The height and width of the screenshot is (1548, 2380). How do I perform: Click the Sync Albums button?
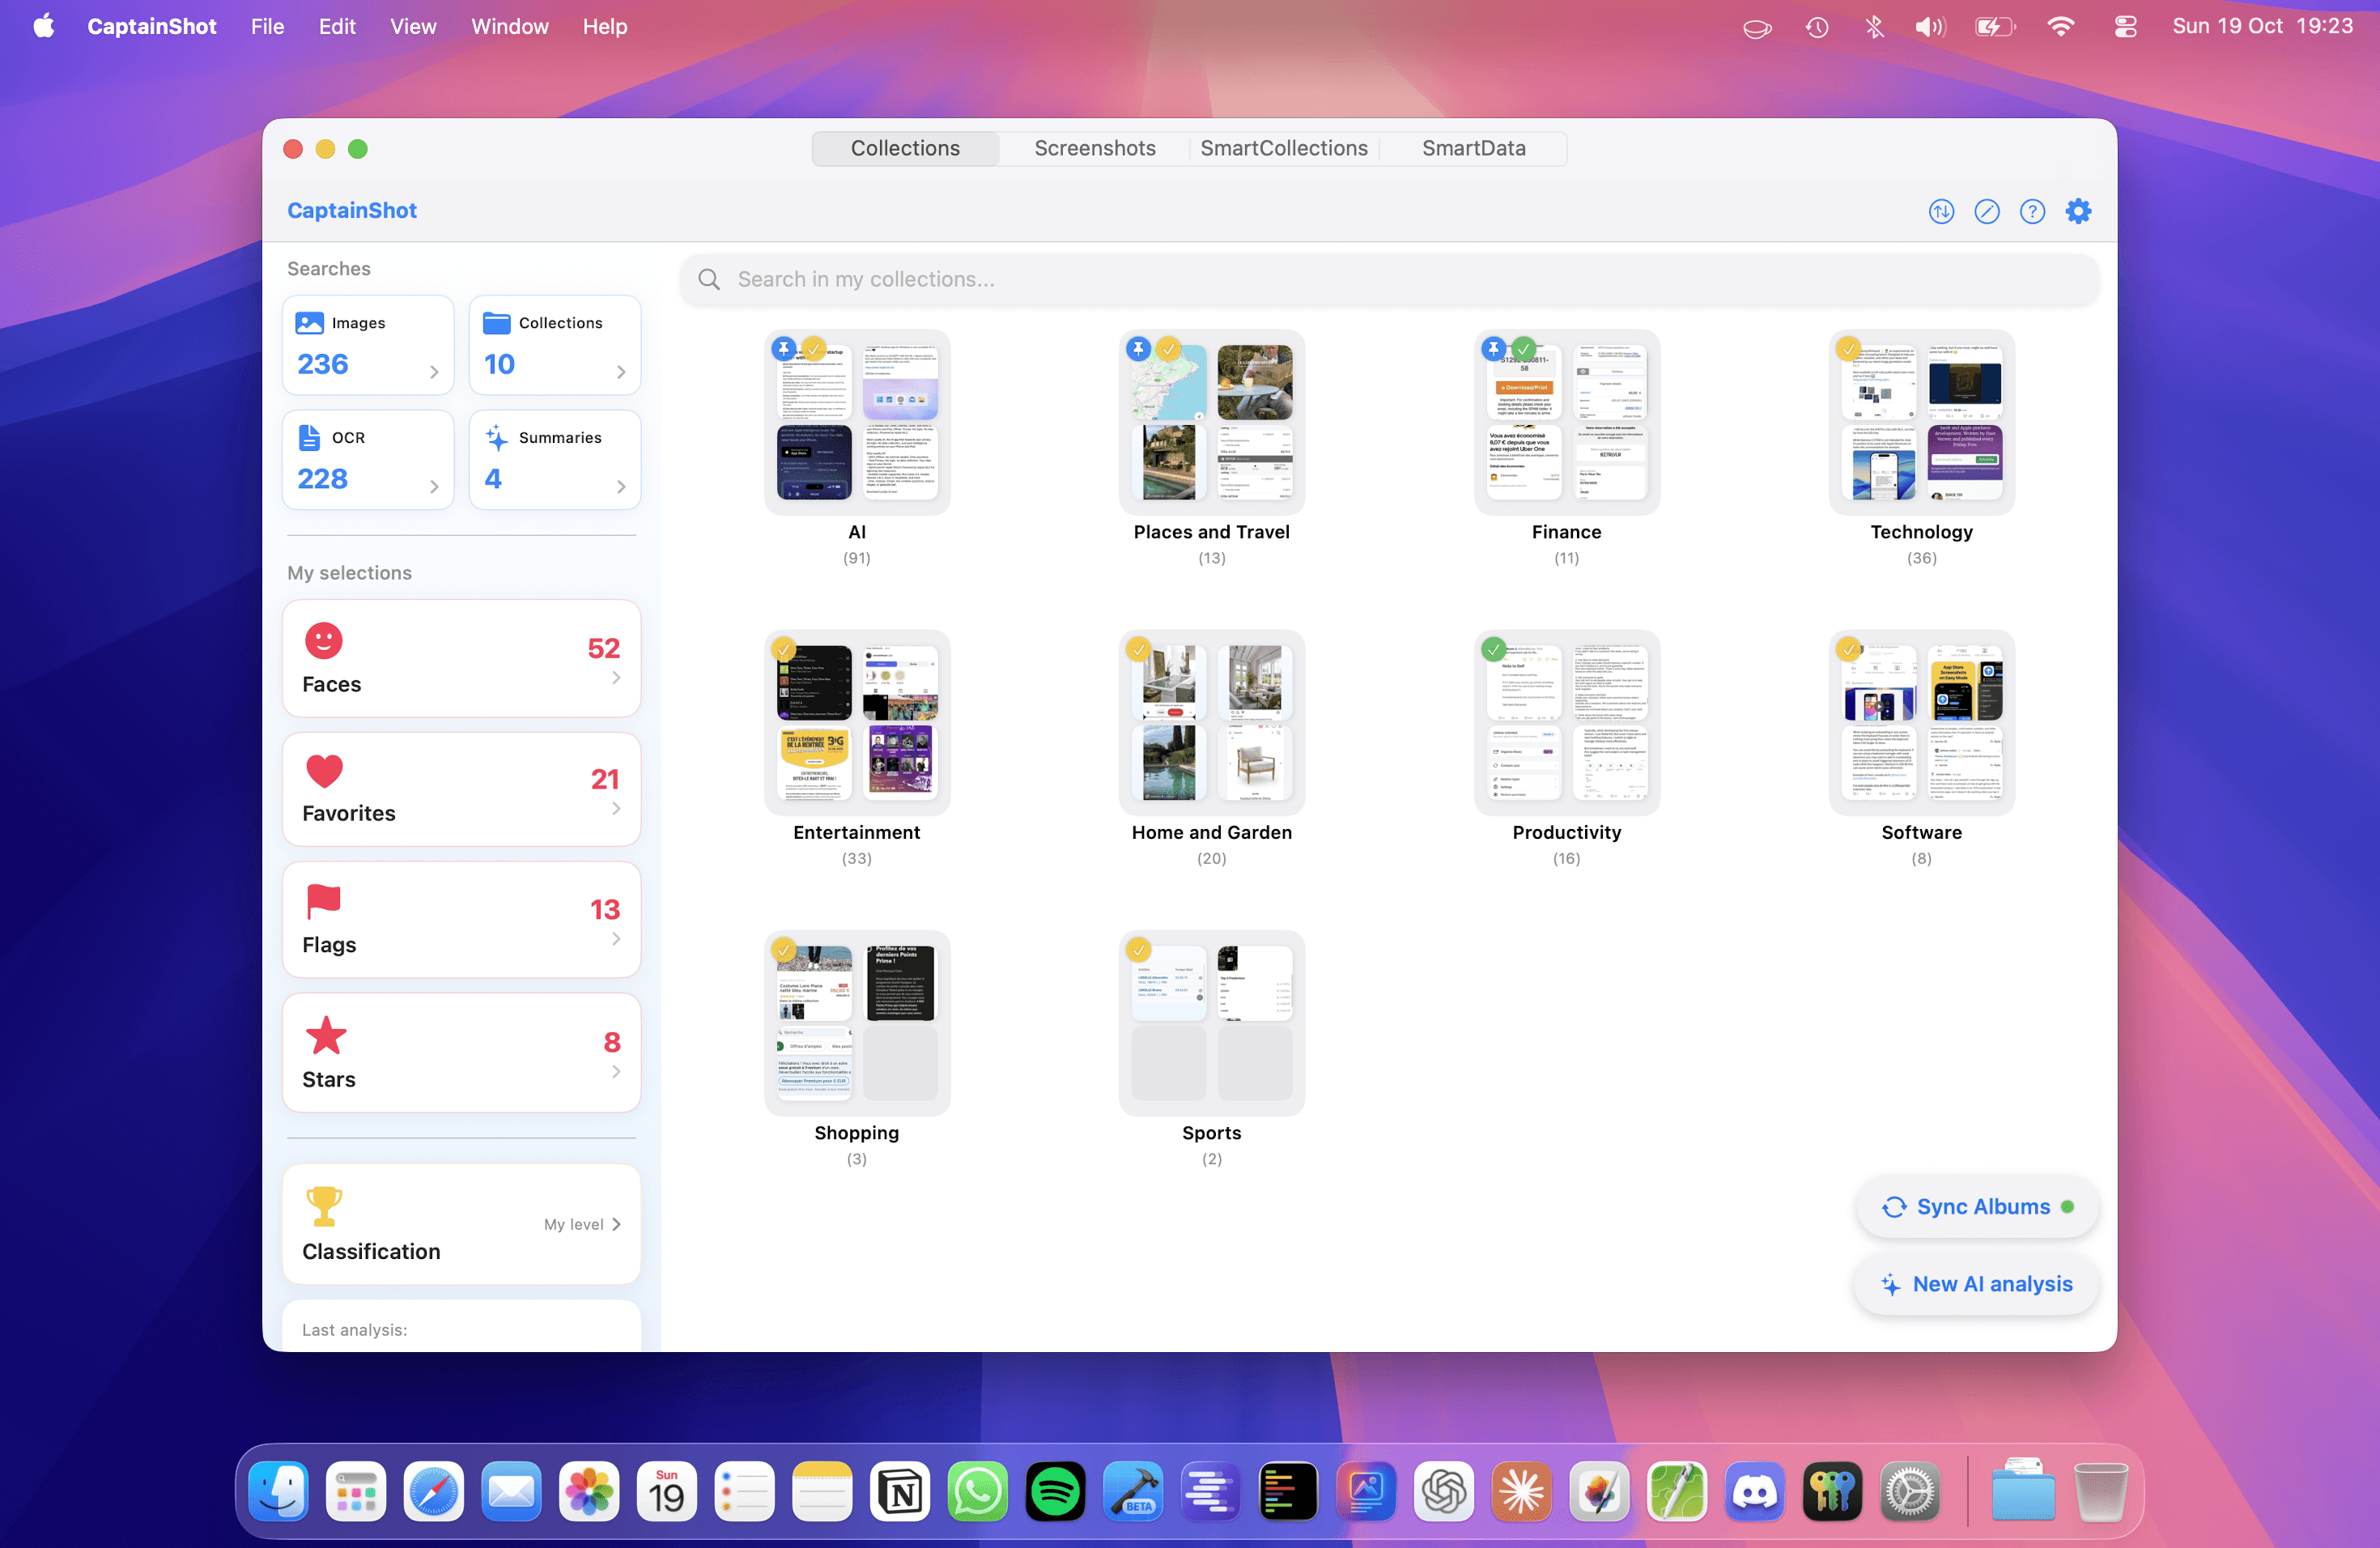1977,1207
